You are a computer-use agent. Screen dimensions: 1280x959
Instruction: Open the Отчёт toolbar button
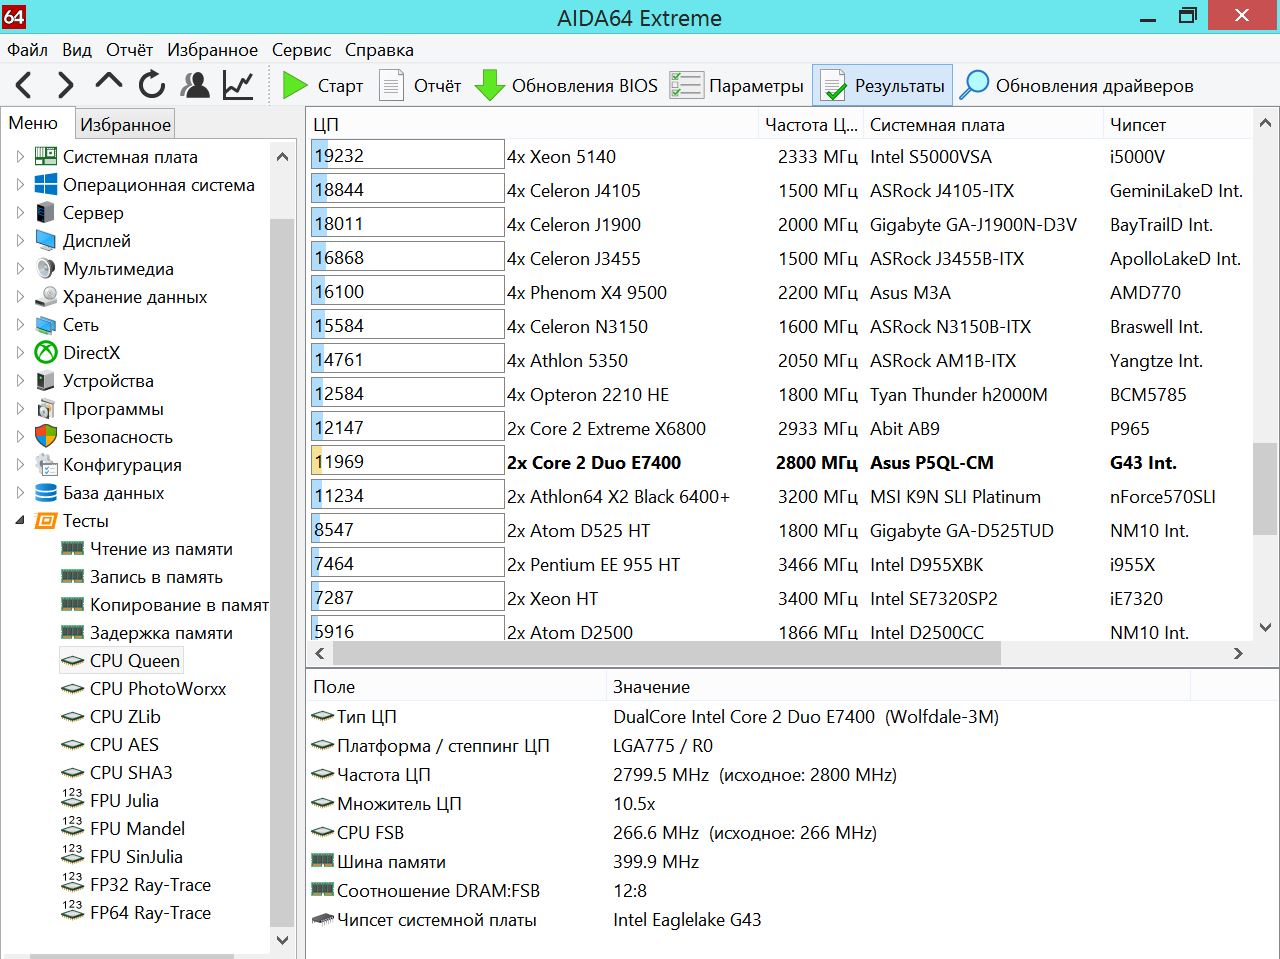420,86
